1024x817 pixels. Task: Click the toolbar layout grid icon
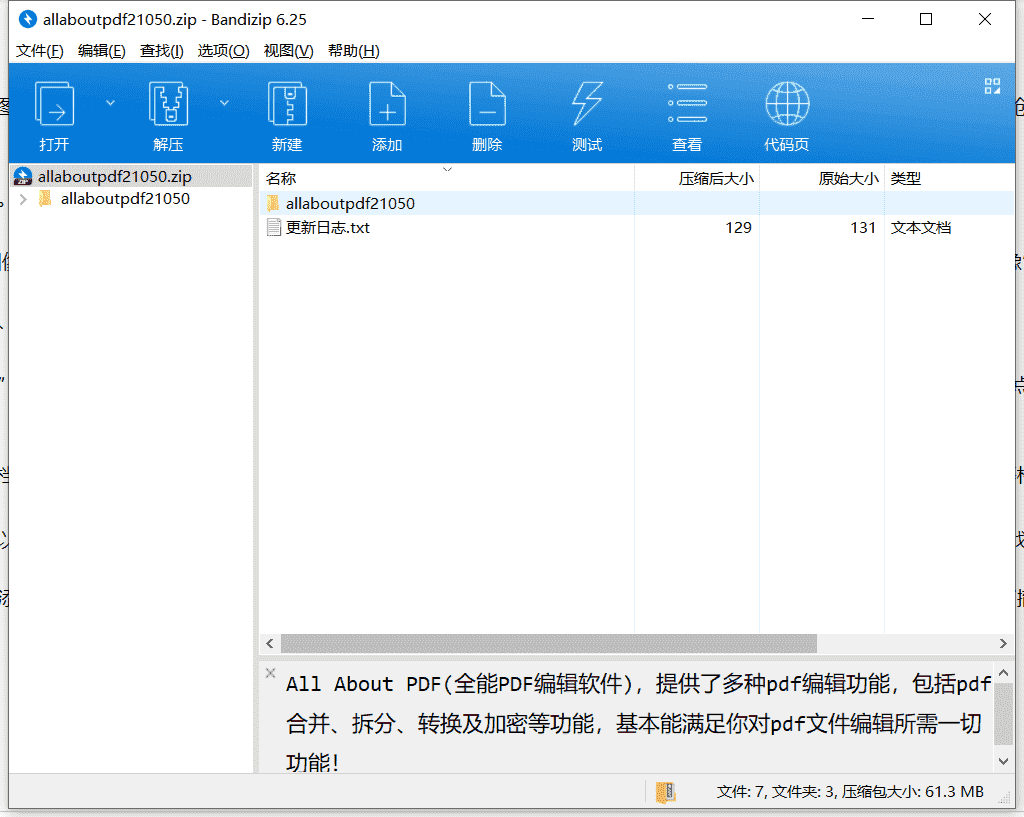pos(992,86)
